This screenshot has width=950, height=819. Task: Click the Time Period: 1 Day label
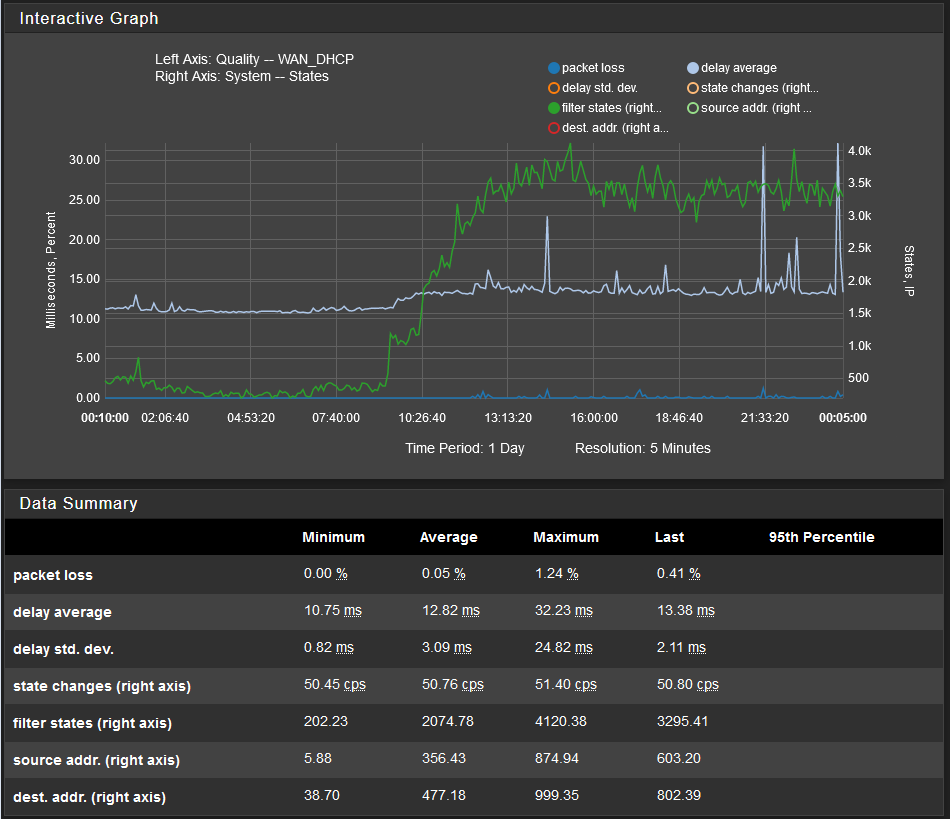[465, 448]
